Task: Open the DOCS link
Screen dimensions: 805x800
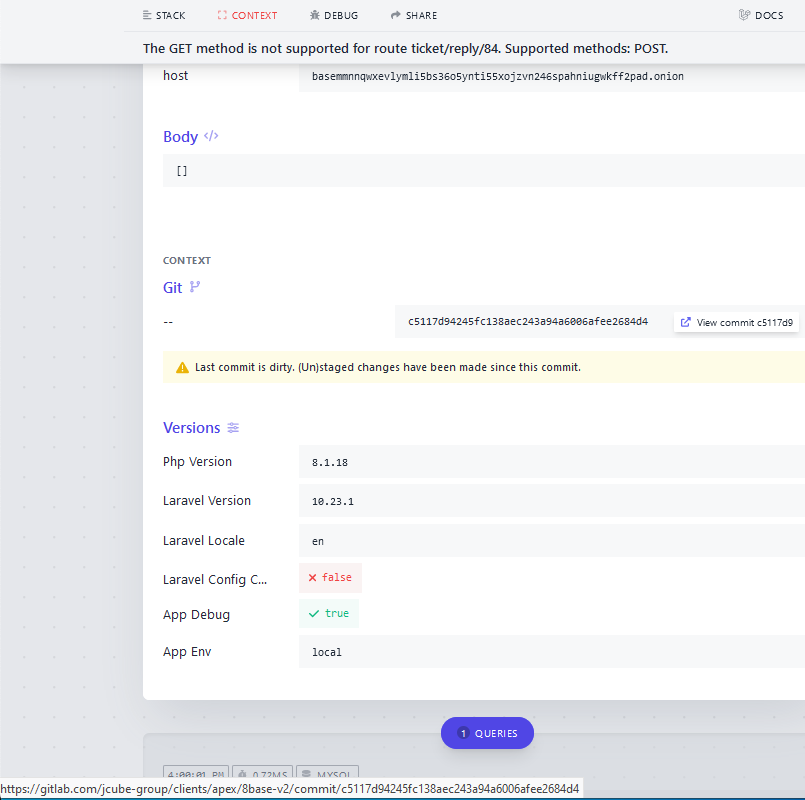Action: tap(761, 15)
